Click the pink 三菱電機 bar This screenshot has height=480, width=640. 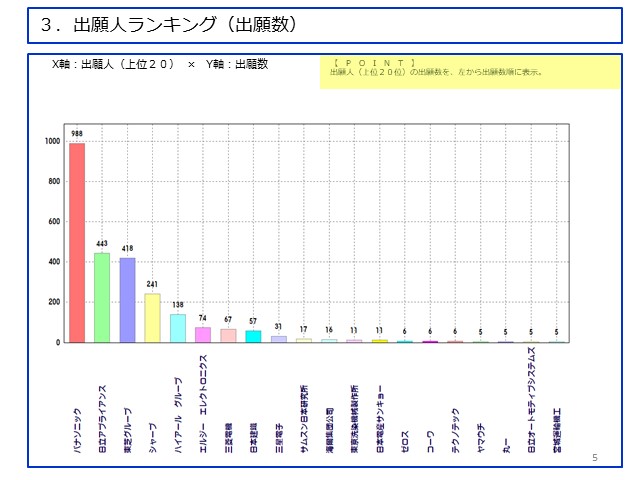(228, 336)
